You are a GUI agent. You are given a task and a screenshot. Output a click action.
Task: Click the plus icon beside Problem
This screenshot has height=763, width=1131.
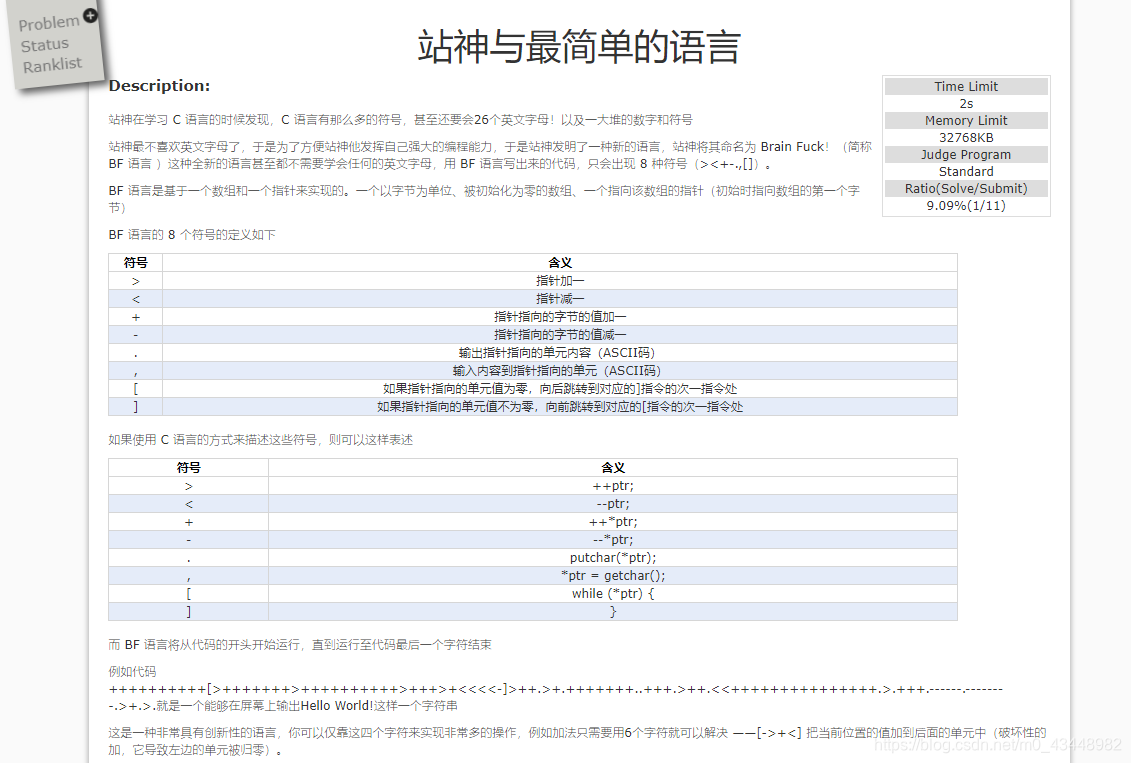tap(90, 15)
